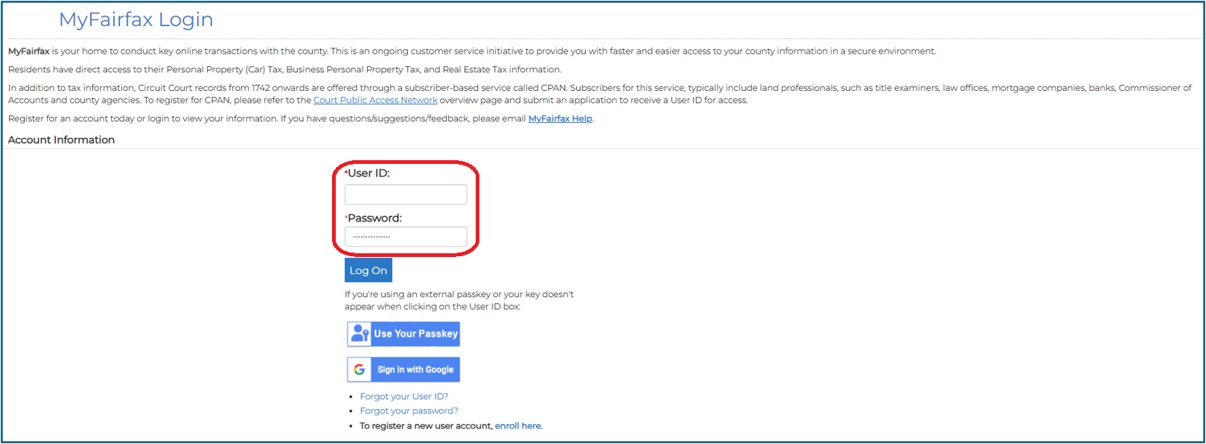The image size is (1206, 444).
Task: Click the Log On button
Action: 368,271
